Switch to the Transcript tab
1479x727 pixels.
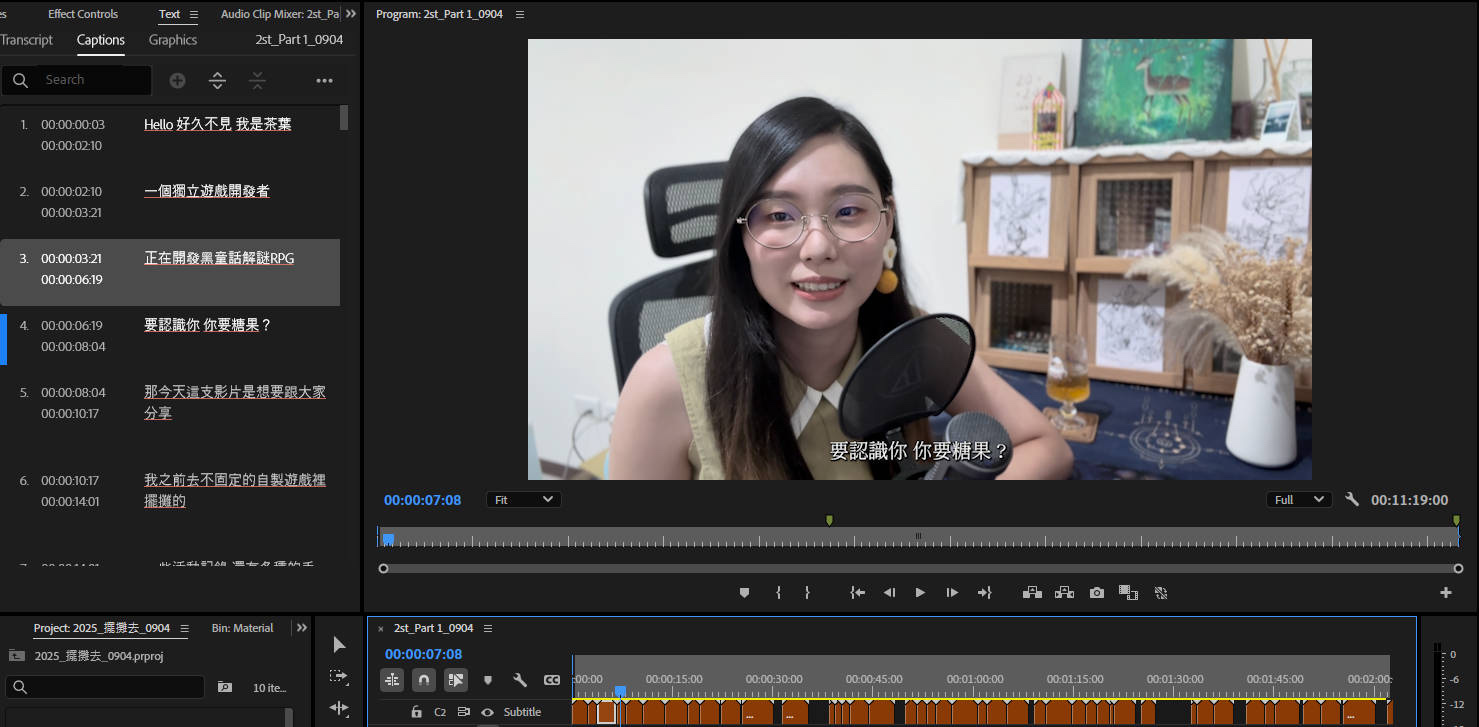click(x=27, y=40)
